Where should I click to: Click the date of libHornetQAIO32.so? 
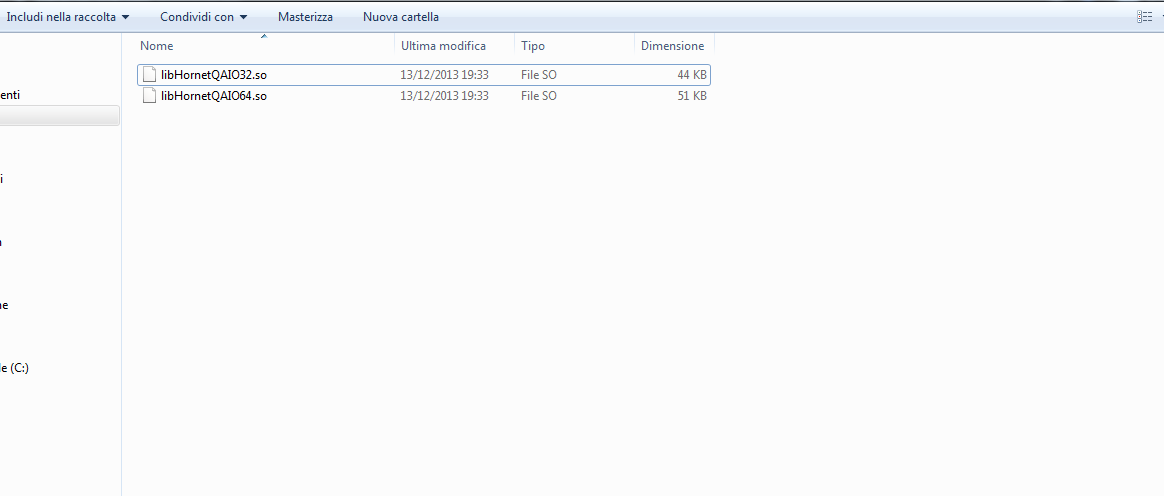[x=444, y=75]
